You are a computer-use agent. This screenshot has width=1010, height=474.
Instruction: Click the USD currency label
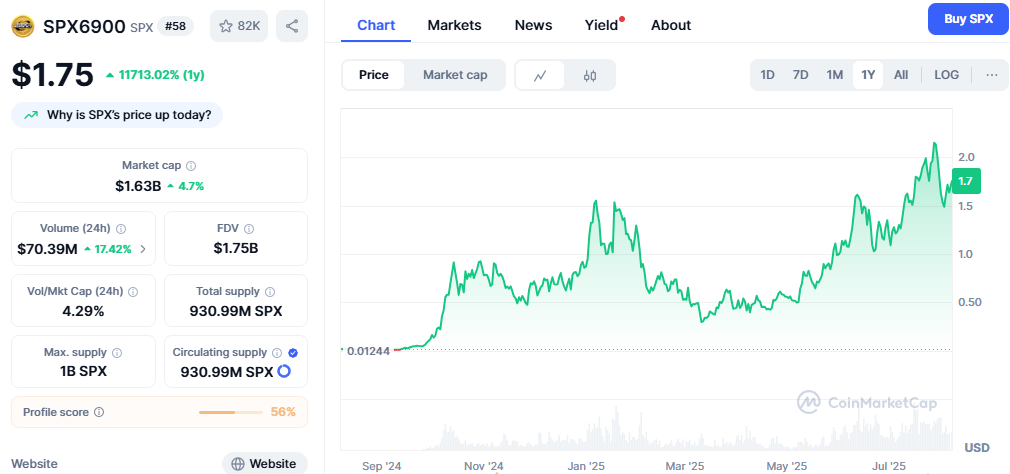(x=977, y=447)
